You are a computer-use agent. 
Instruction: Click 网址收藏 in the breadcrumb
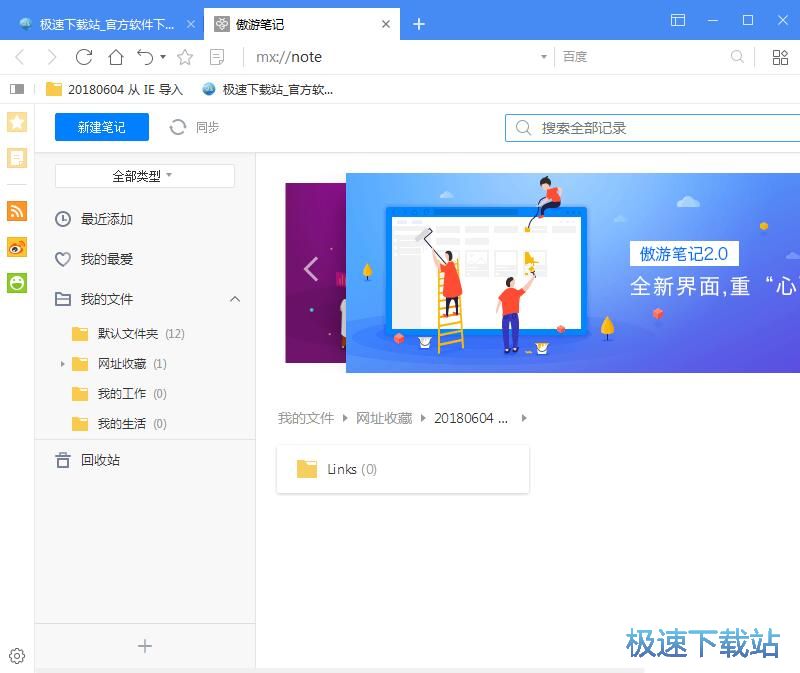[x=384, y=418]
